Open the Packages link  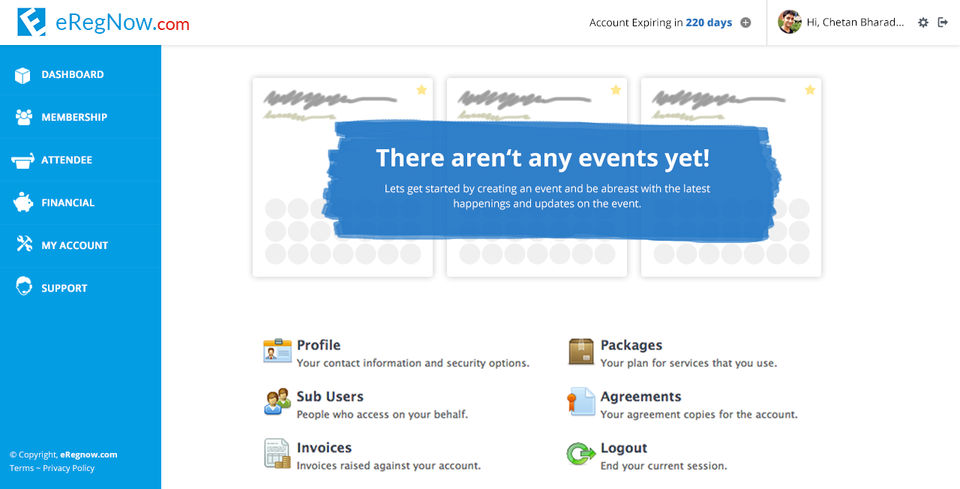(x=631, y=345)
